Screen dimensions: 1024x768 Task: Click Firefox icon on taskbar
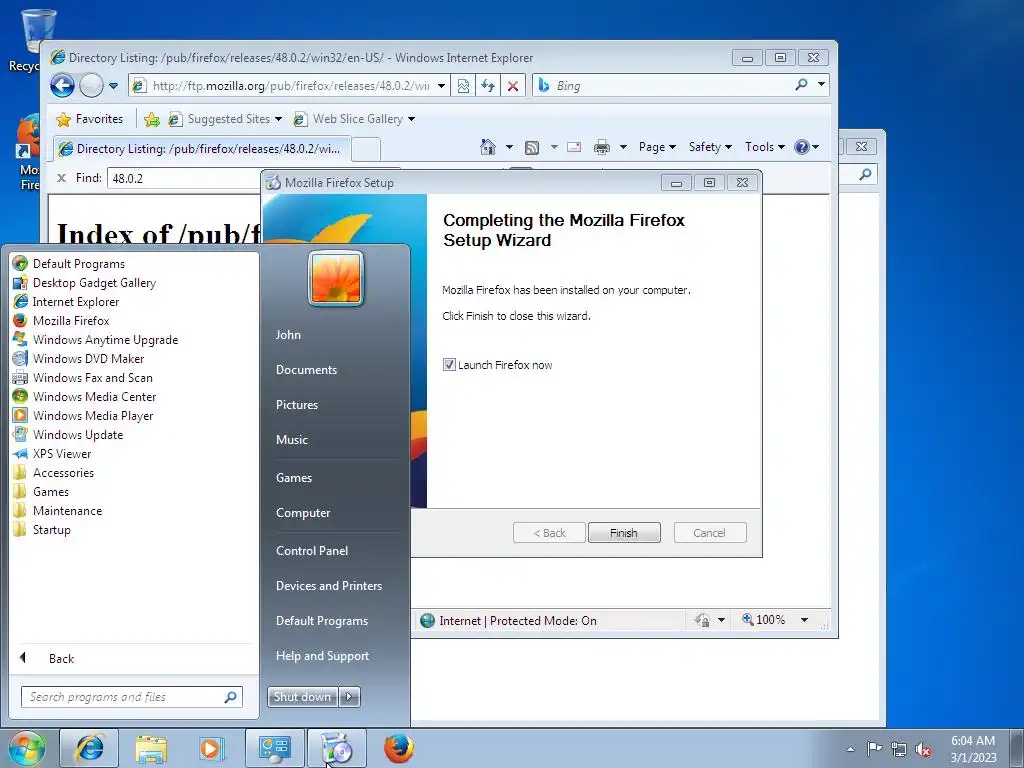pyautogui.click(x=398, y=748)
